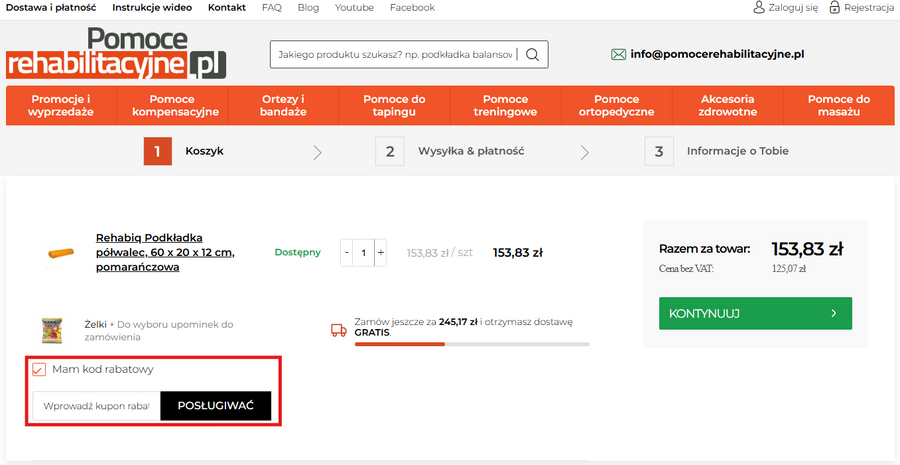Image resolution: width=900 pixels, height=465 pixels.
Task: Open the Promocje i wyprzedaże menu
Action: [61, 106]
